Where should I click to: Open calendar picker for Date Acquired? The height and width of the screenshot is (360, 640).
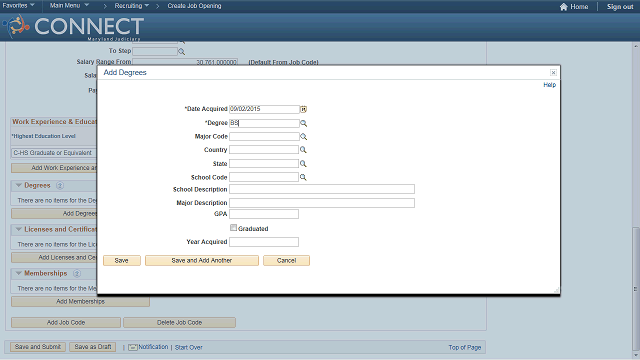point(303,109)
